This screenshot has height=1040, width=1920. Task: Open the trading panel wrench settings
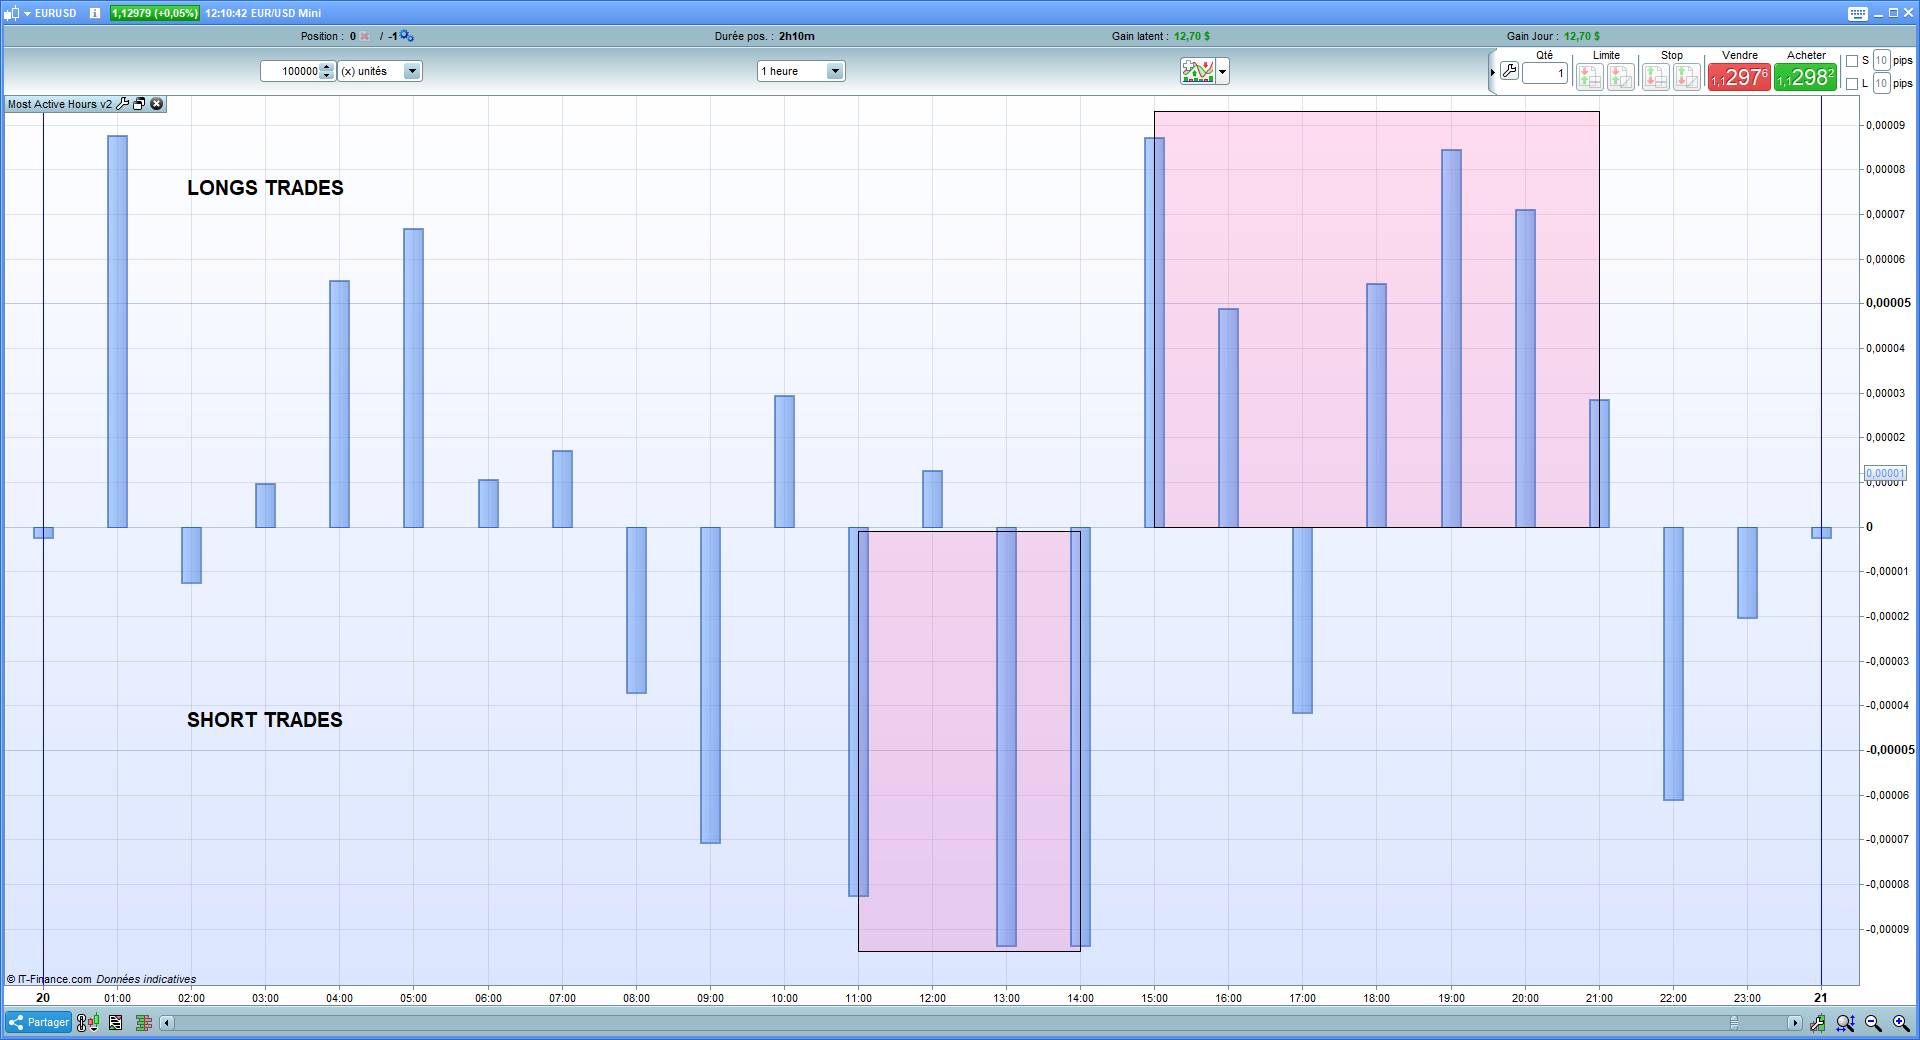point(1509,72)
